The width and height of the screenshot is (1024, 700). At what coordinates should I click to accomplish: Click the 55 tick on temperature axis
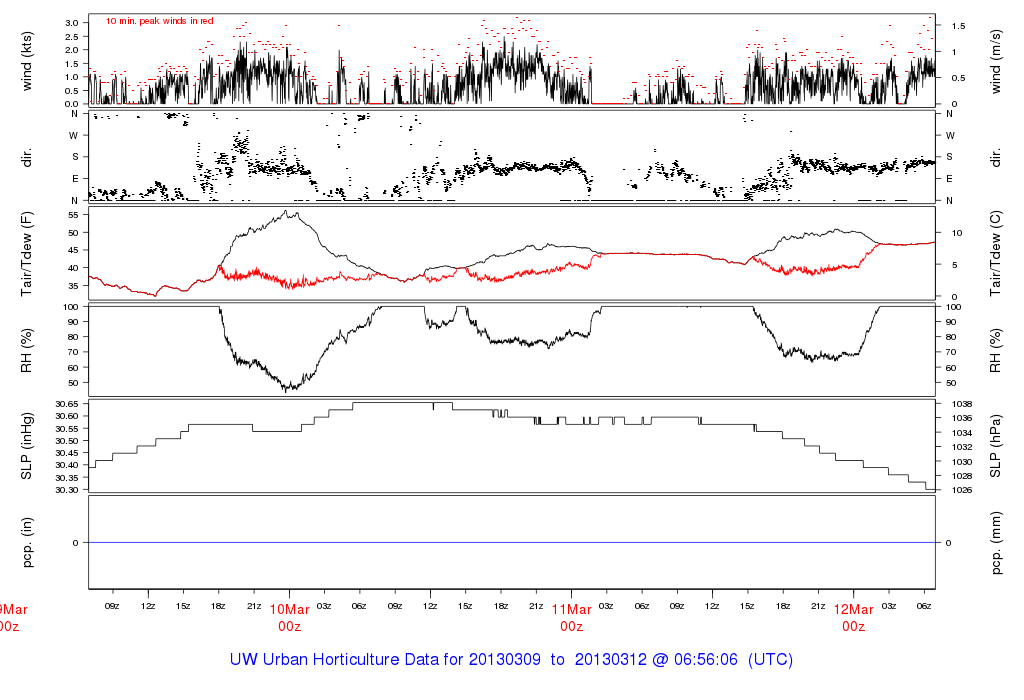(71, 215)
